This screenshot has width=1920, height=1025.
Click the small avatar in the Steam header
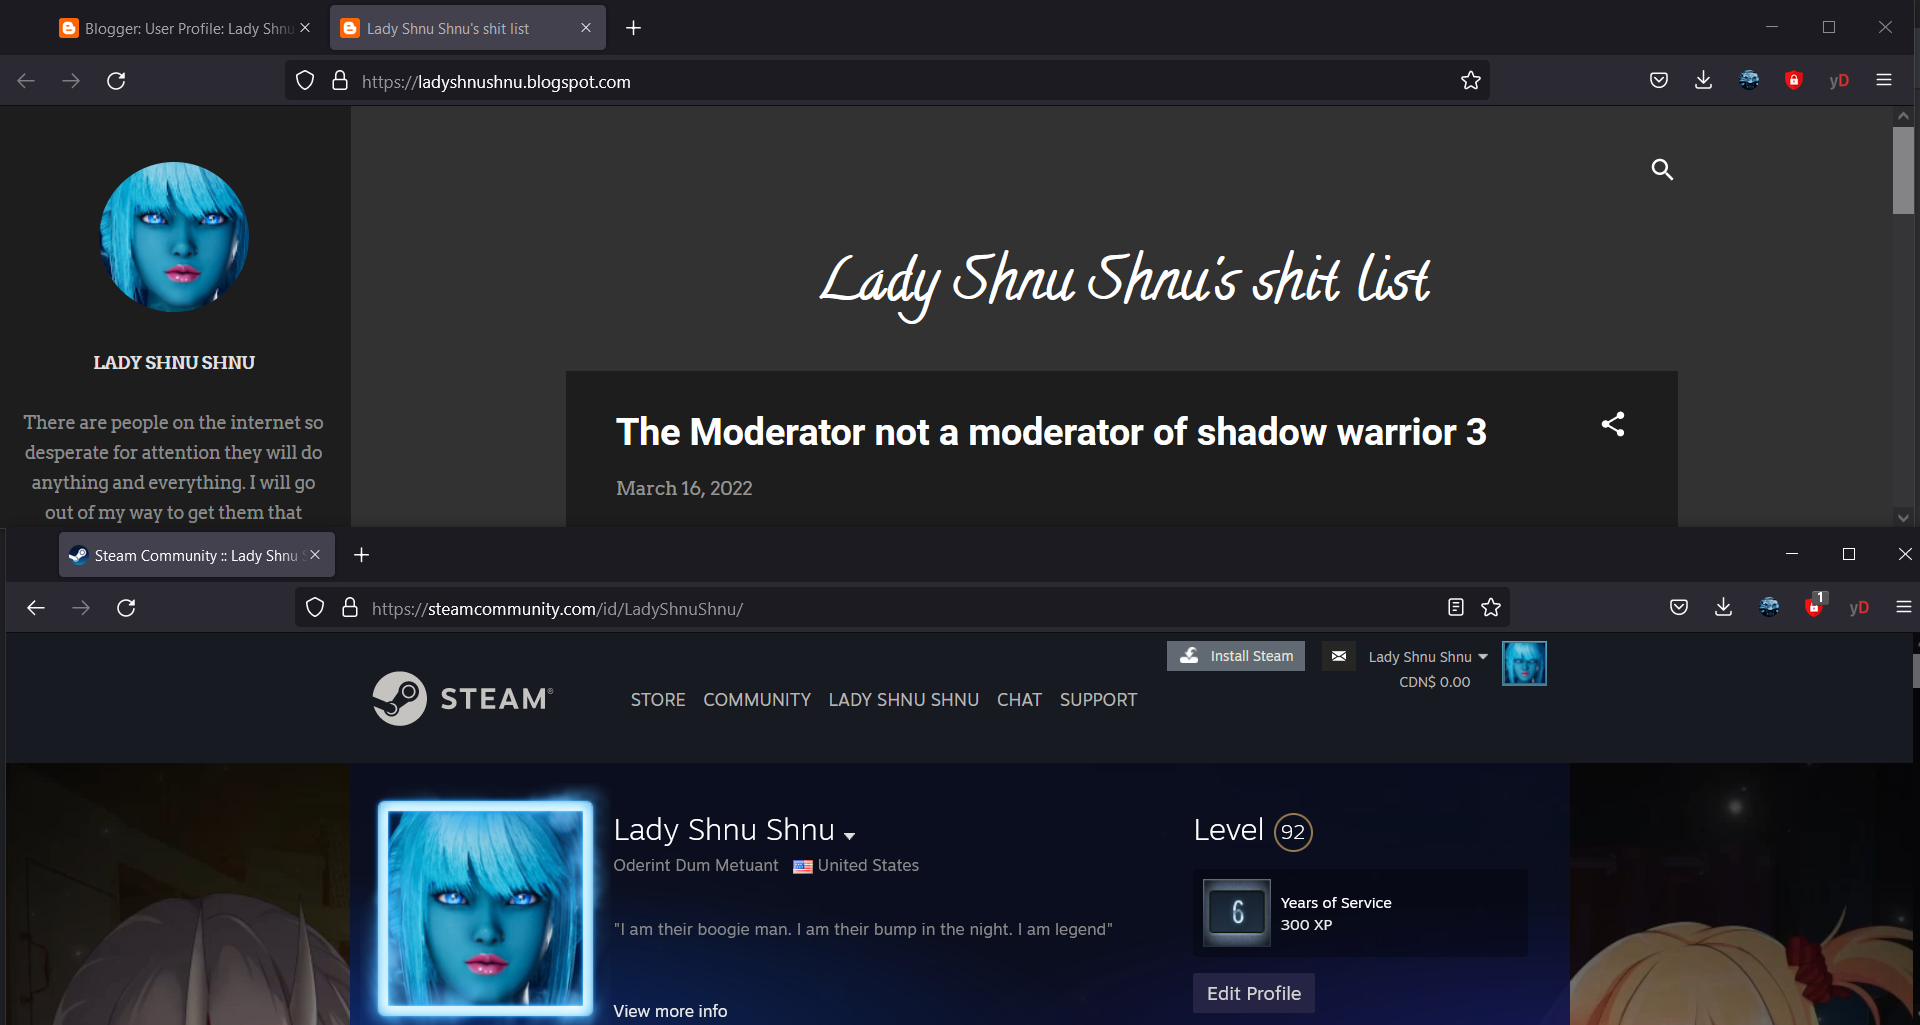click(x=1524, y=663)
